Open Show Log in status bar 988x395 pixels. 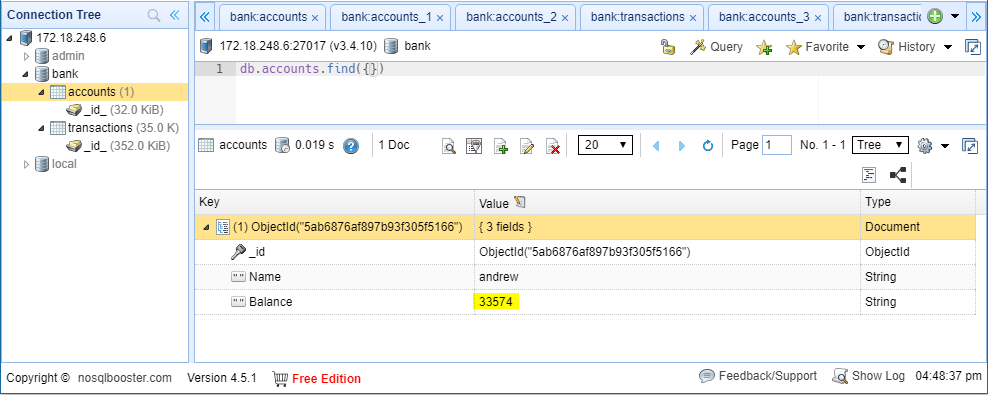pyautogui.click(x=869, y=376)
